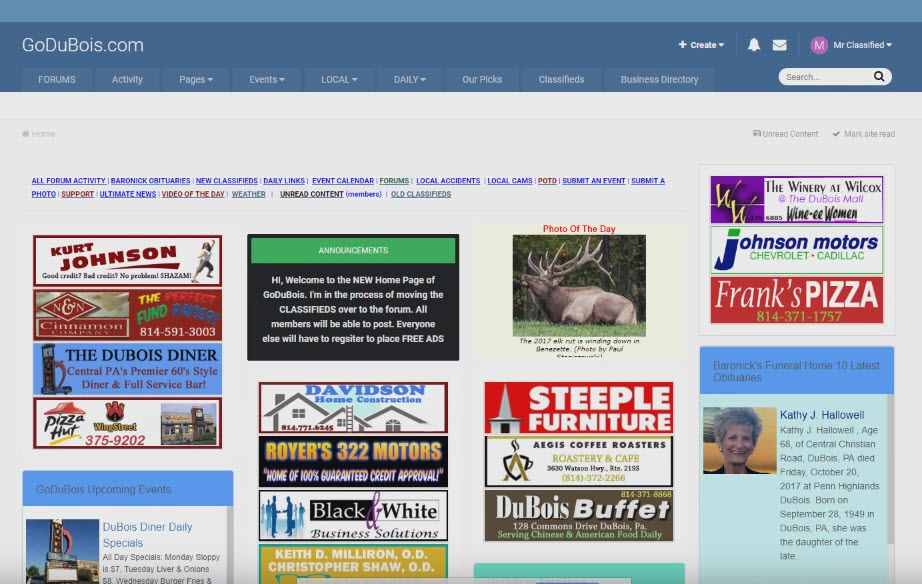Expand the DAILY dropdown menu
This screenshot has width=922, height=584.
(410, 79)
